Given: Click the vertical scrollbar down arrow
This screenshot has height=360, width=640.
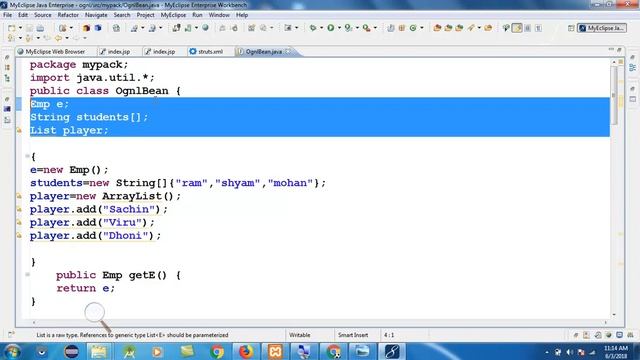Looking at the screenshot, I should pyautogui.click(x=613, y=314).
